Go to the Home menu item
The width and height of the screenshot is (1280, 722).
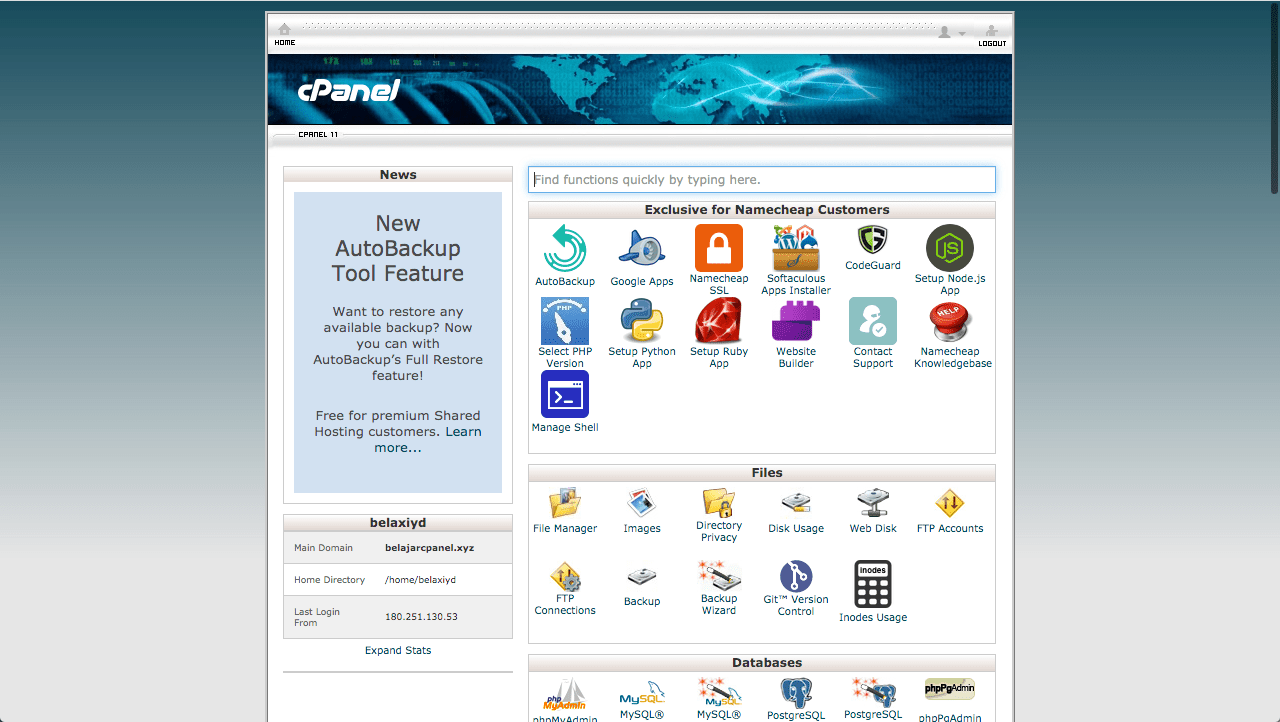[284, 35]
